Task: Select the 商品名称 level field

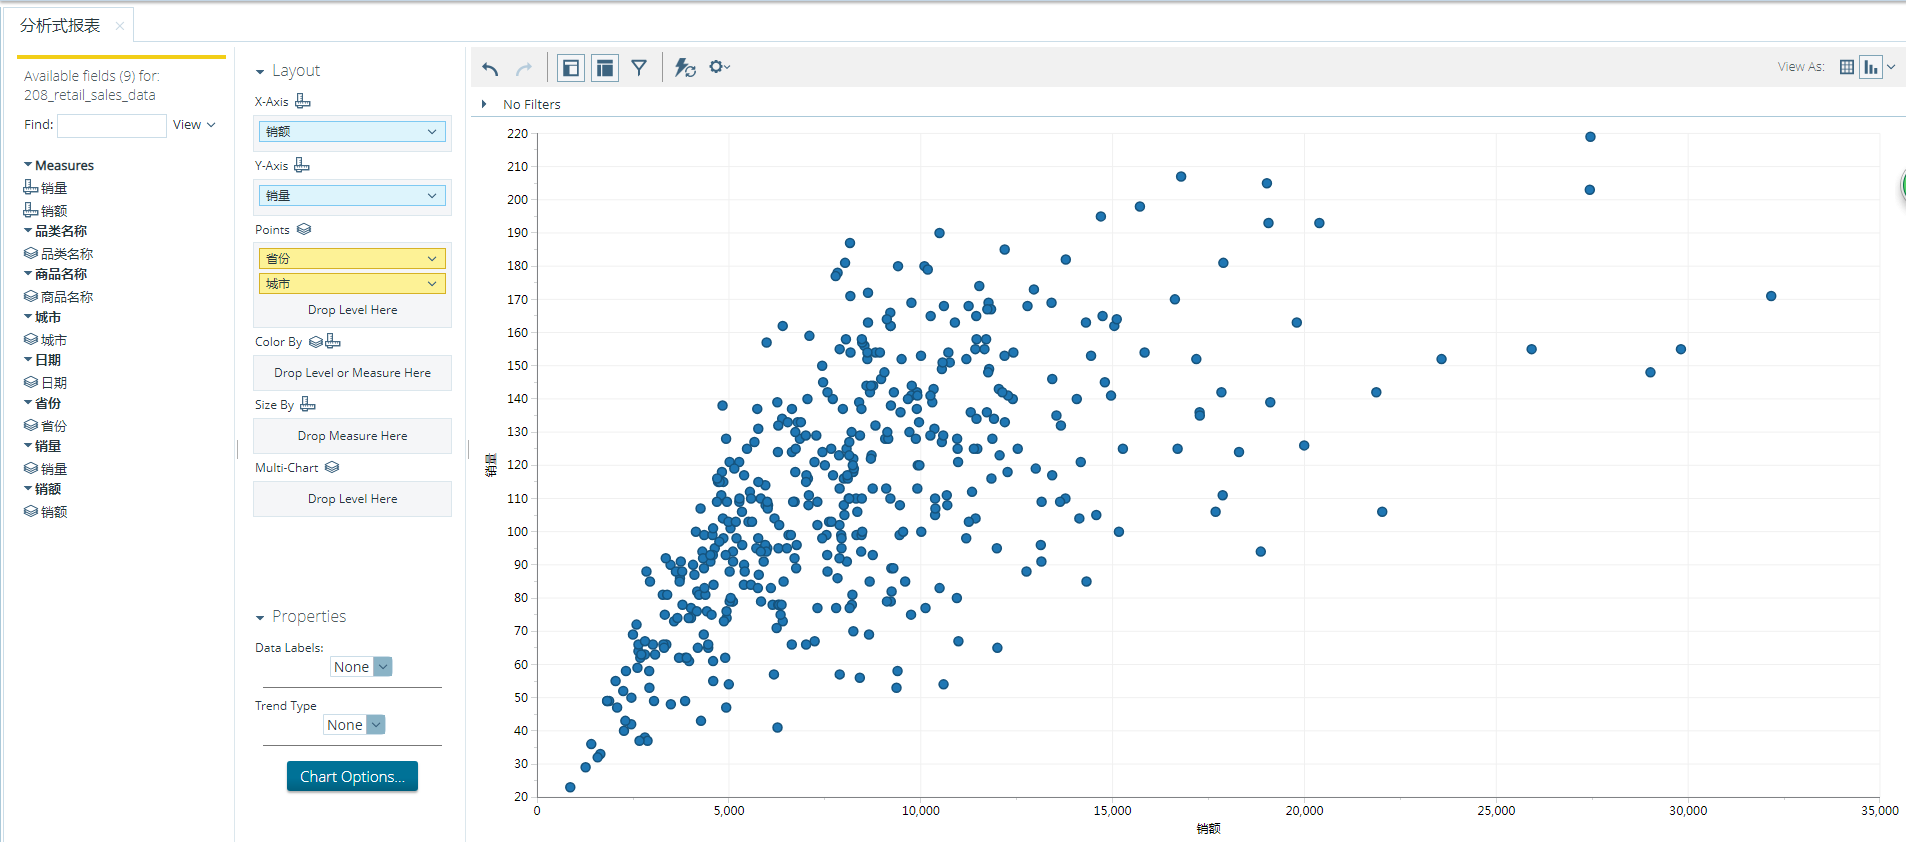Action: point(59,297)
